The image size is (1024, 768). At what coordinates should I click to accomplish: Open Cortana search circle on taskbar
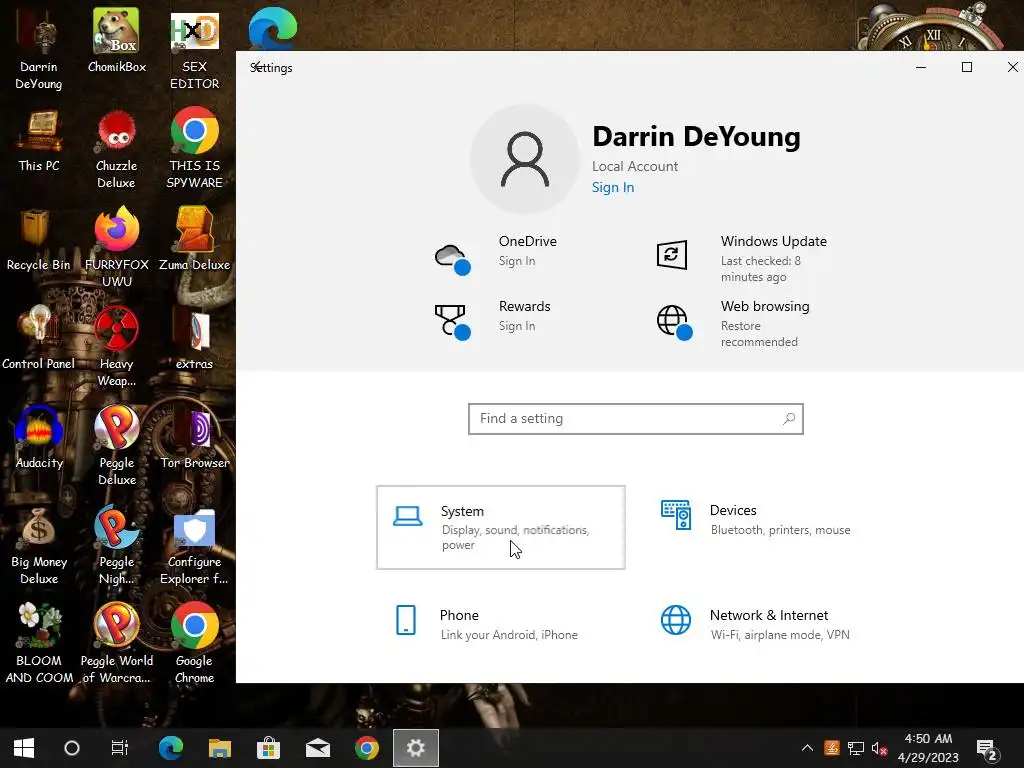72,748
